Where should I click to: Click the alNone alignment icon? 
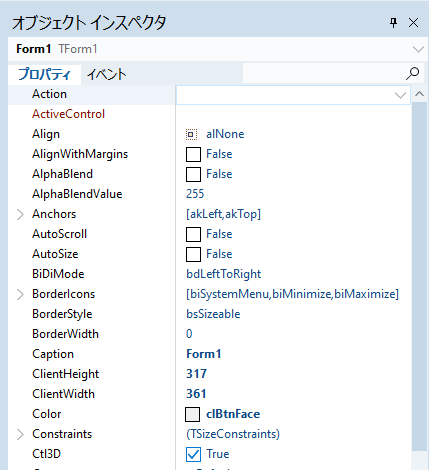191,134
